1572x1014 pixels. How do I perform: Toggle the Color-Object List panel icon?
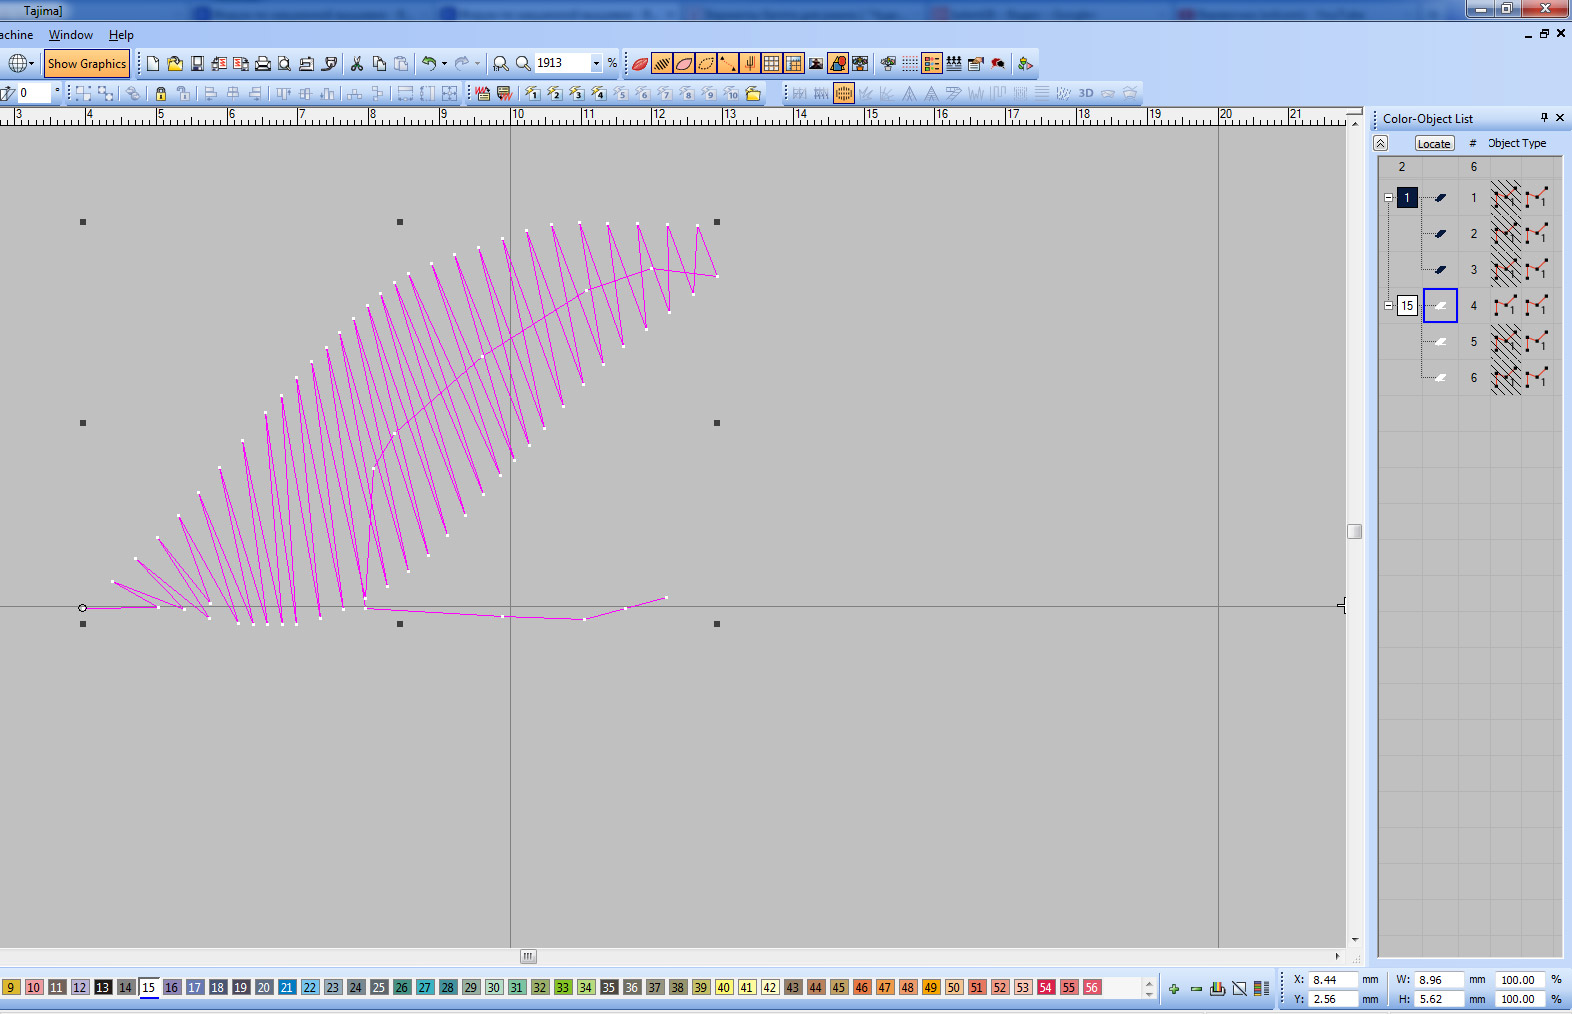pos(932,64)
